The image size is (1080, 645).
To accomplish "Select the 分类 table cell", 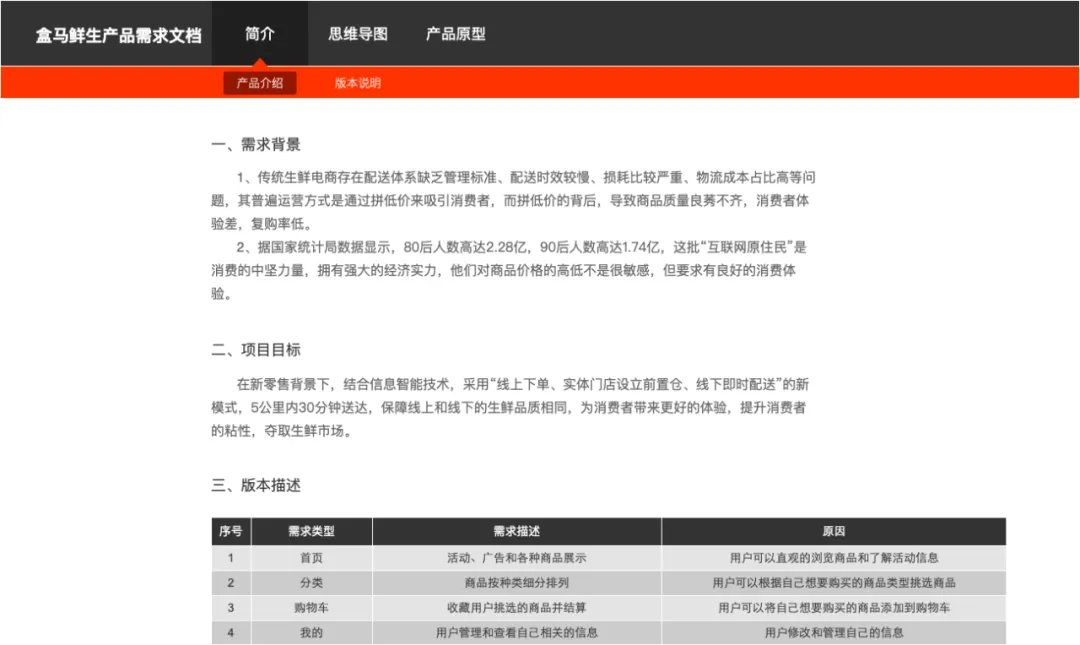I will click(x=311, y=582).
